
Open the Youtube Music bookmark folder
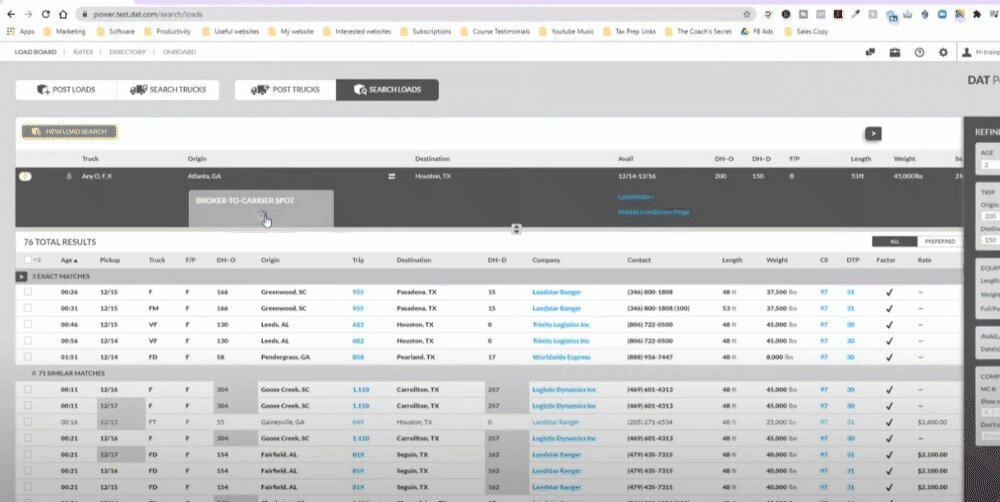(x=566, y=31)
